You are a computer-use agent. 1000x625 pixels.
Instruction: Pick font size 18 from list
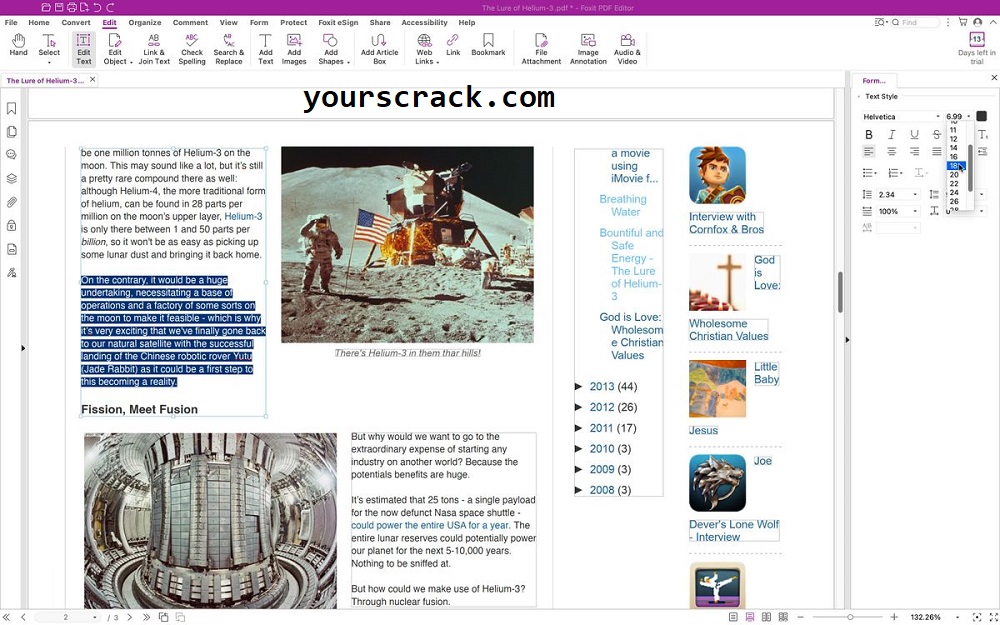(x=955, y=166)
